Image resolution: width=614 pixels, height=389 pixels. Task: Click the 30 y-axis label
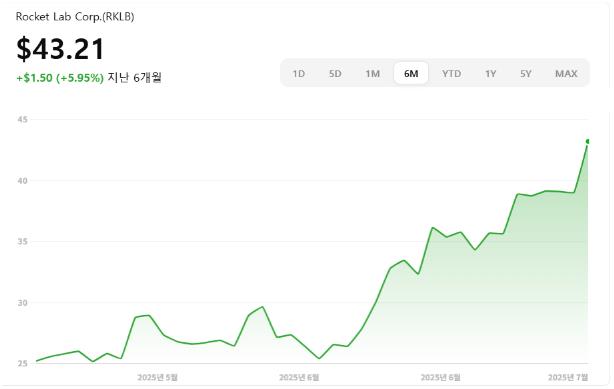point(23,303)
